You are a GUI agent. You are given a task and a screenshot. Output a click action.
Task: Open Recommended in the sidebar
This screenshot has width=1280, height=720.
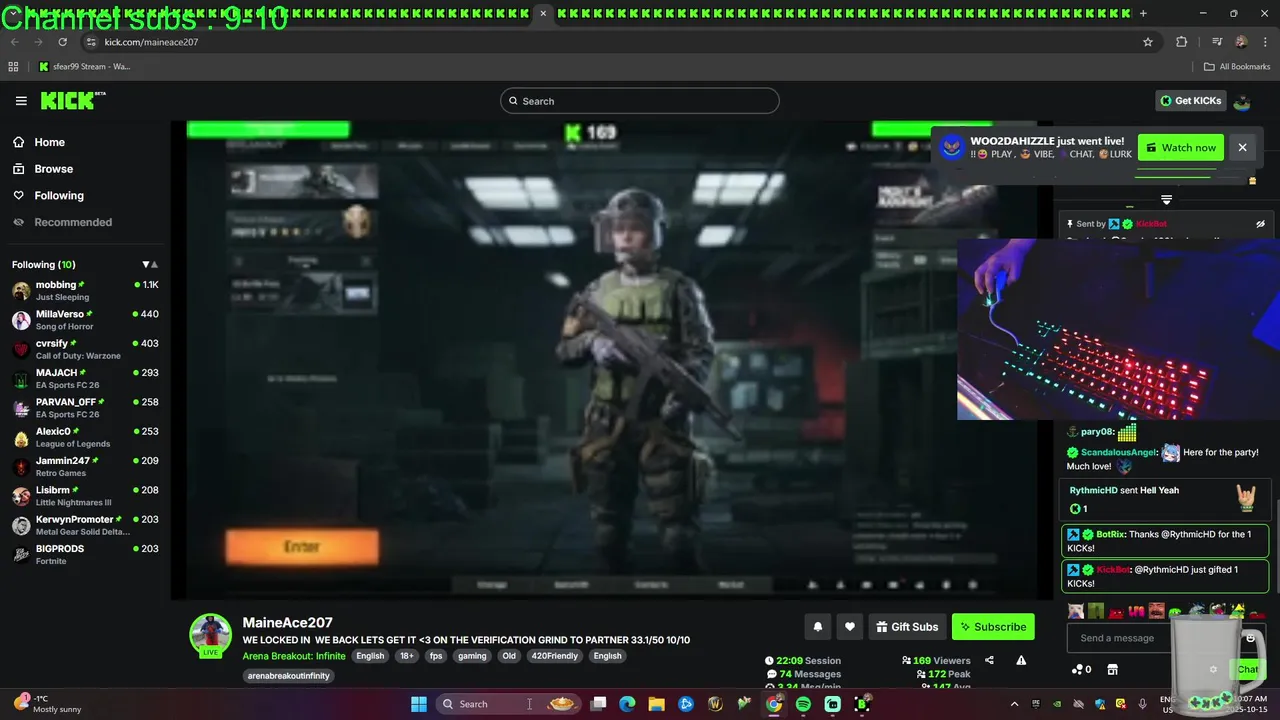click(x=73, y=222)
